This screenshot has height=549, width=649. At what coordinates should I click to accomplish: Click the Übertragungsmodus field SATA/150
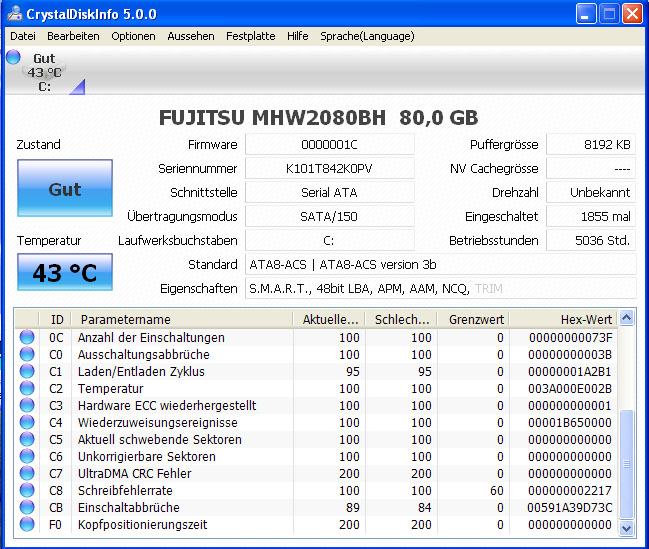(329, 217)
